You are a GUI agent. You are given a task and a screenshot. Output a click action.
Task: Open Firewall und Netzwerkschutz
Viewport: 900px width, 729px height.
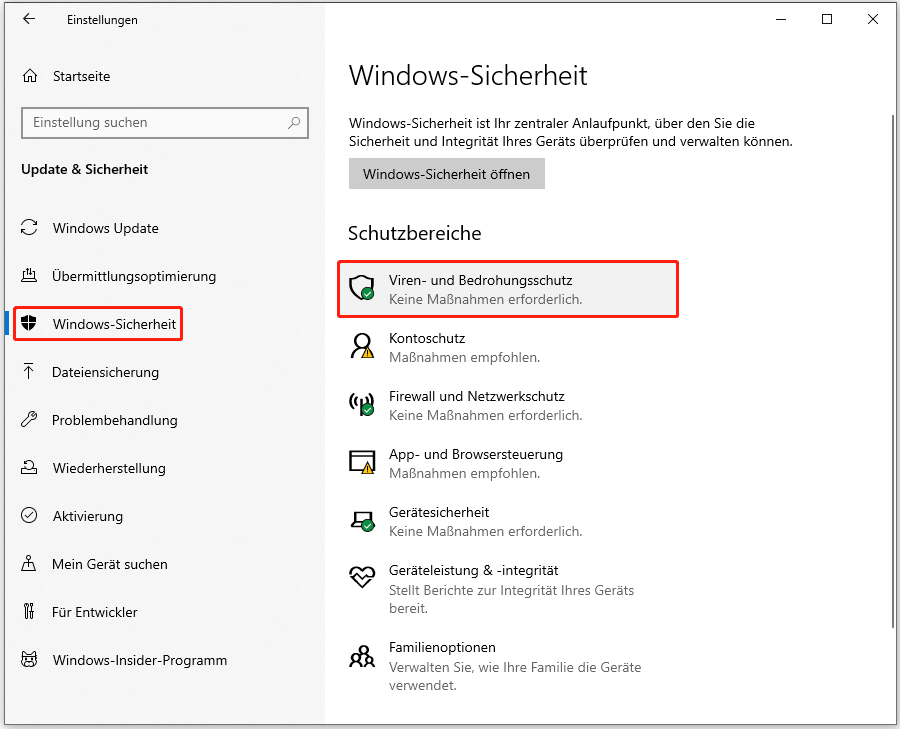508,405
